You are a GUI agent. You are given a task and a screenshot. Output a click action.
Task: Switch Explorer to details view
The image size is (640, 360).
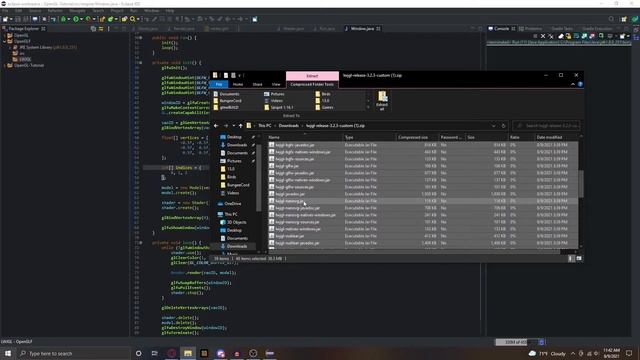[571, 258]
